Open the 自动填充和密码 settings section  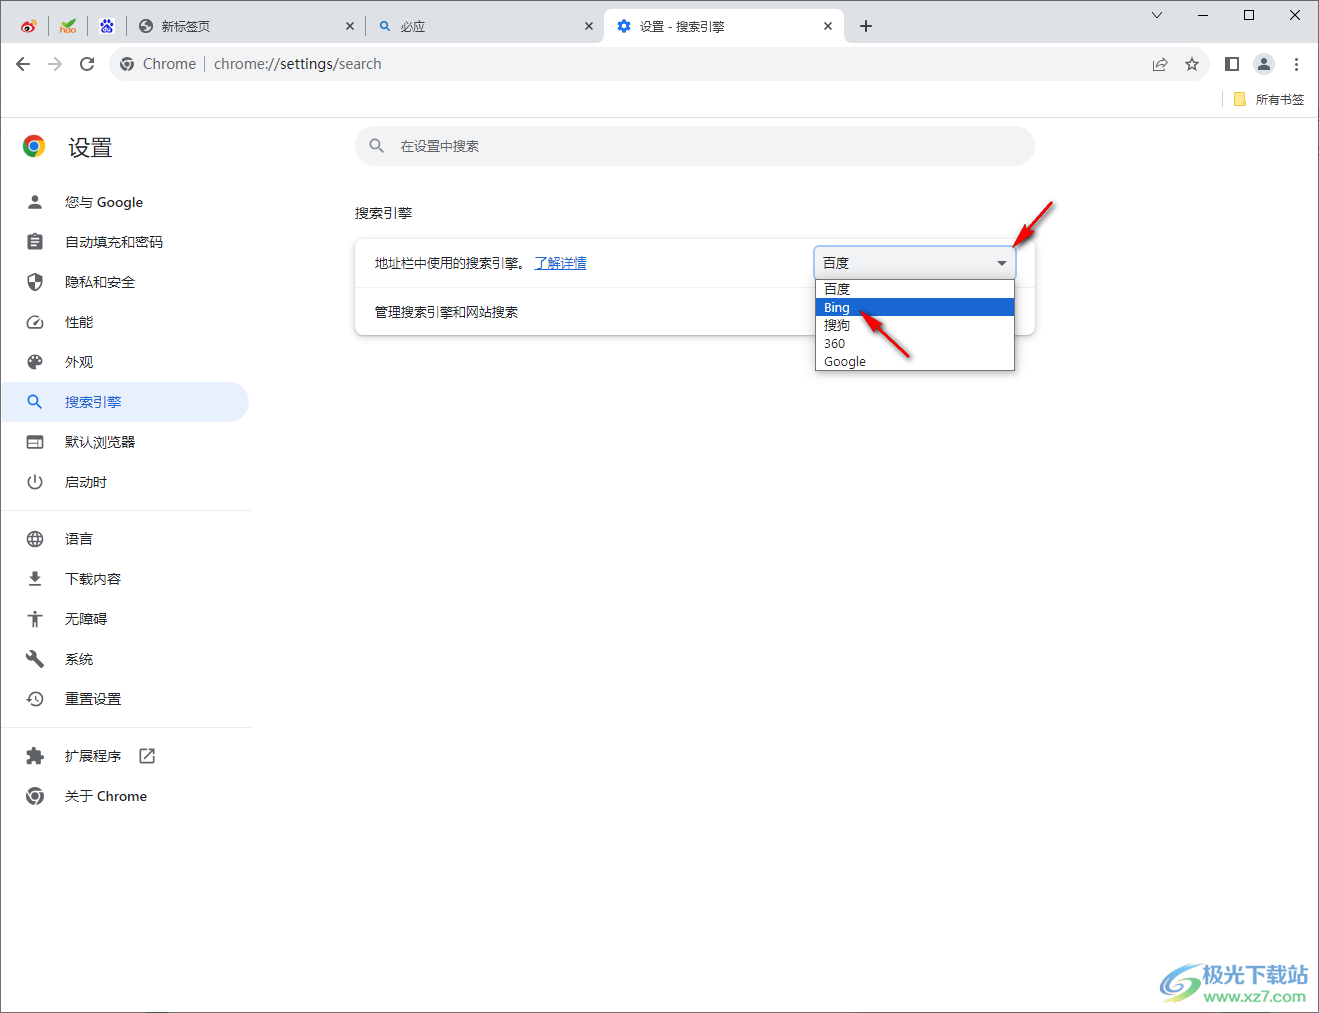click(x=124, y=242)
